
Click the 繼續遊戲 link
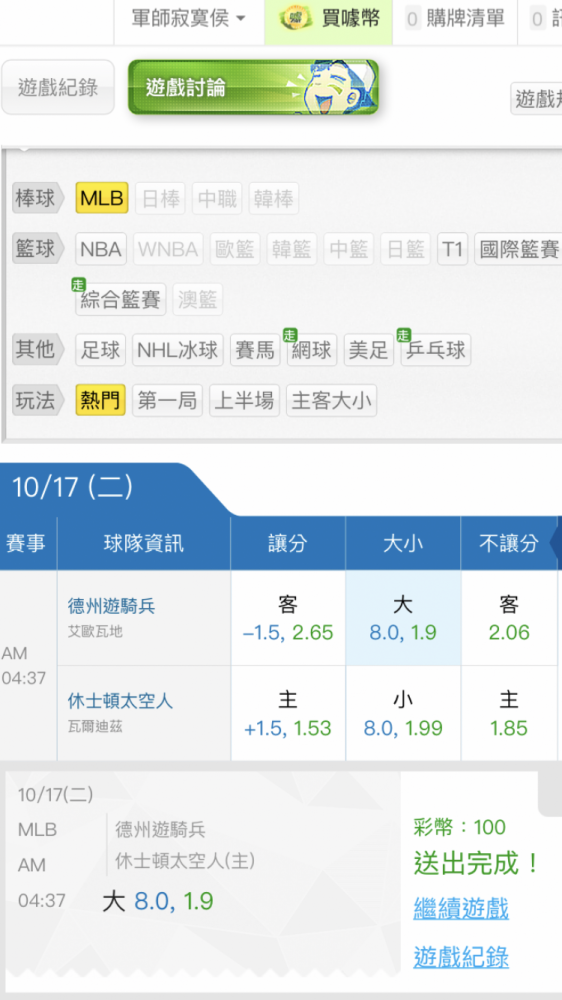click(x=461, y=908)
